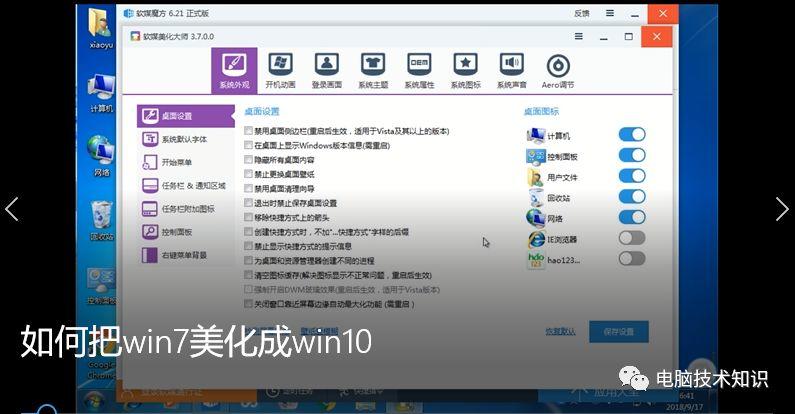Enable the IE浏览器 desktop icon switch
This screenshot has height=414, width=795.
tap(632, 238)
